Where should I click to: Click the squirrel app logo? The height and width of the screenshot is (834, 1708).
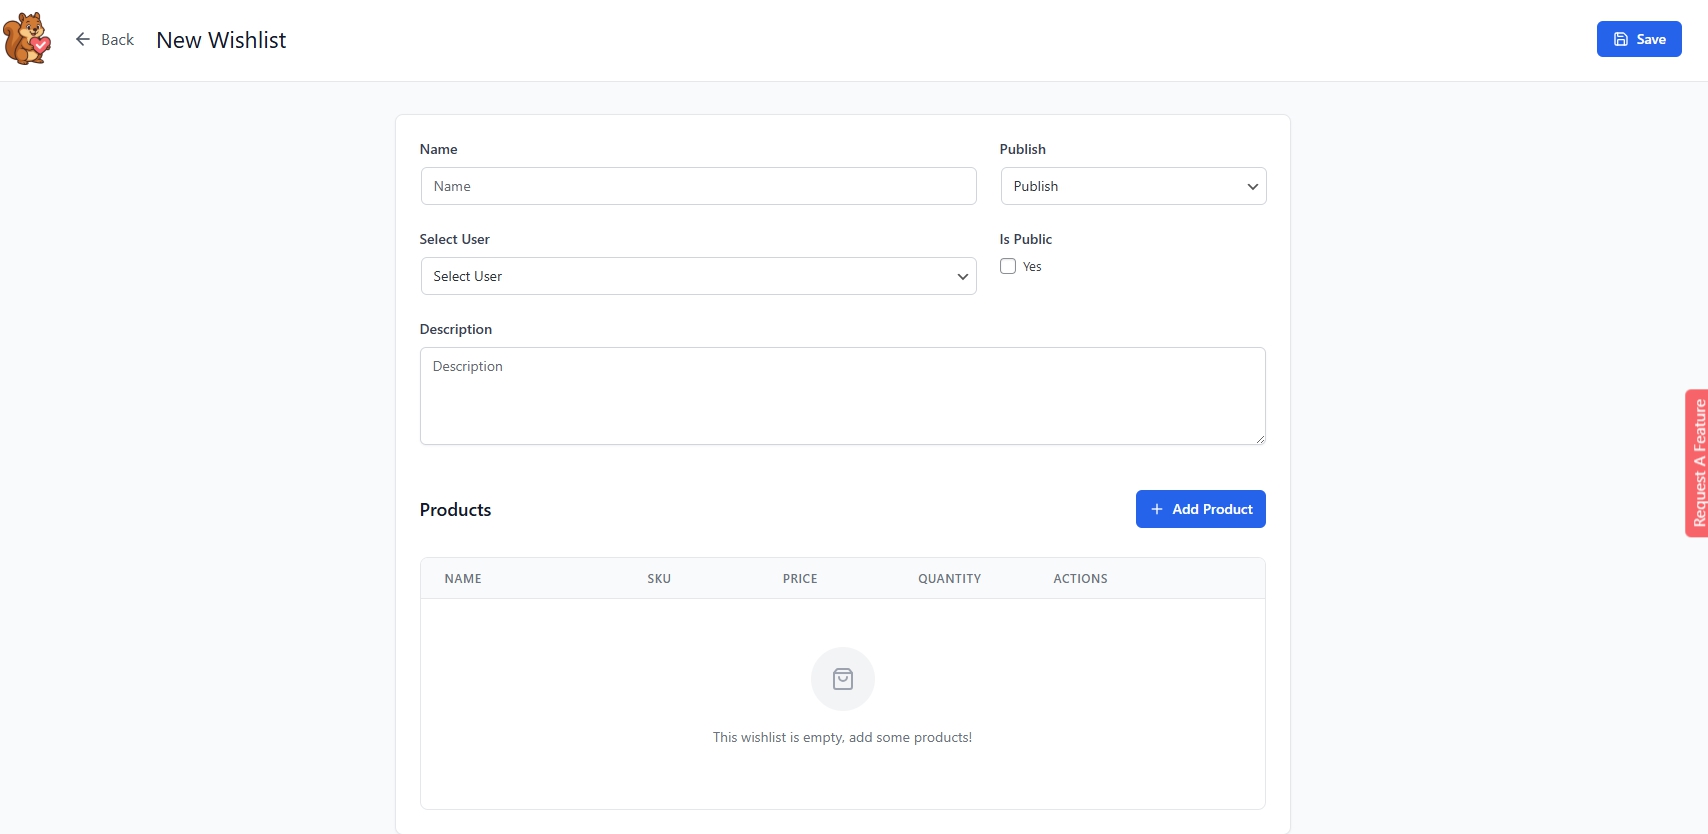[27, 39]
